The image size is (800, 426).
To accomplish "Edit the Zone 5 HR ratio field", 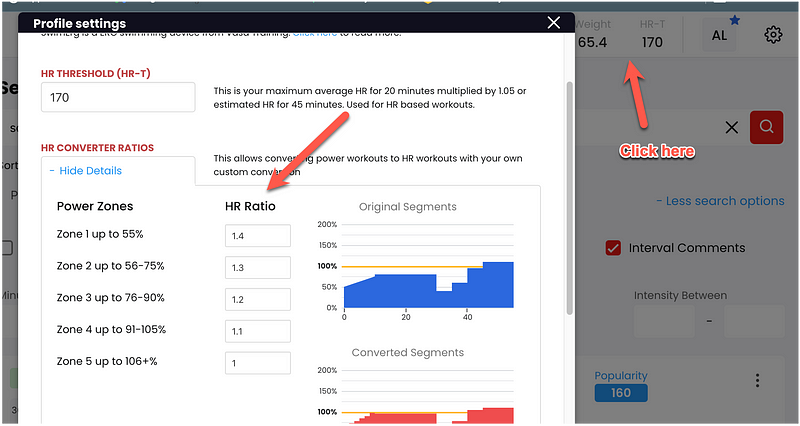I will point(258,363).
